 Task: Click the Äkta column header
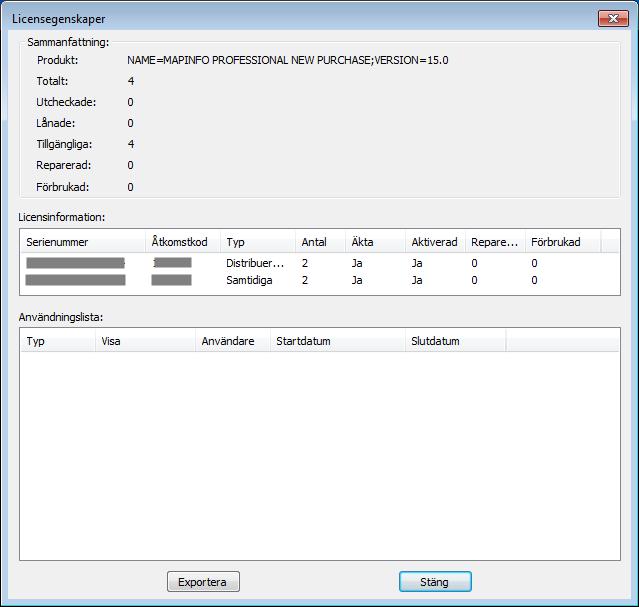pyautogui.click(x=375, y=242)
